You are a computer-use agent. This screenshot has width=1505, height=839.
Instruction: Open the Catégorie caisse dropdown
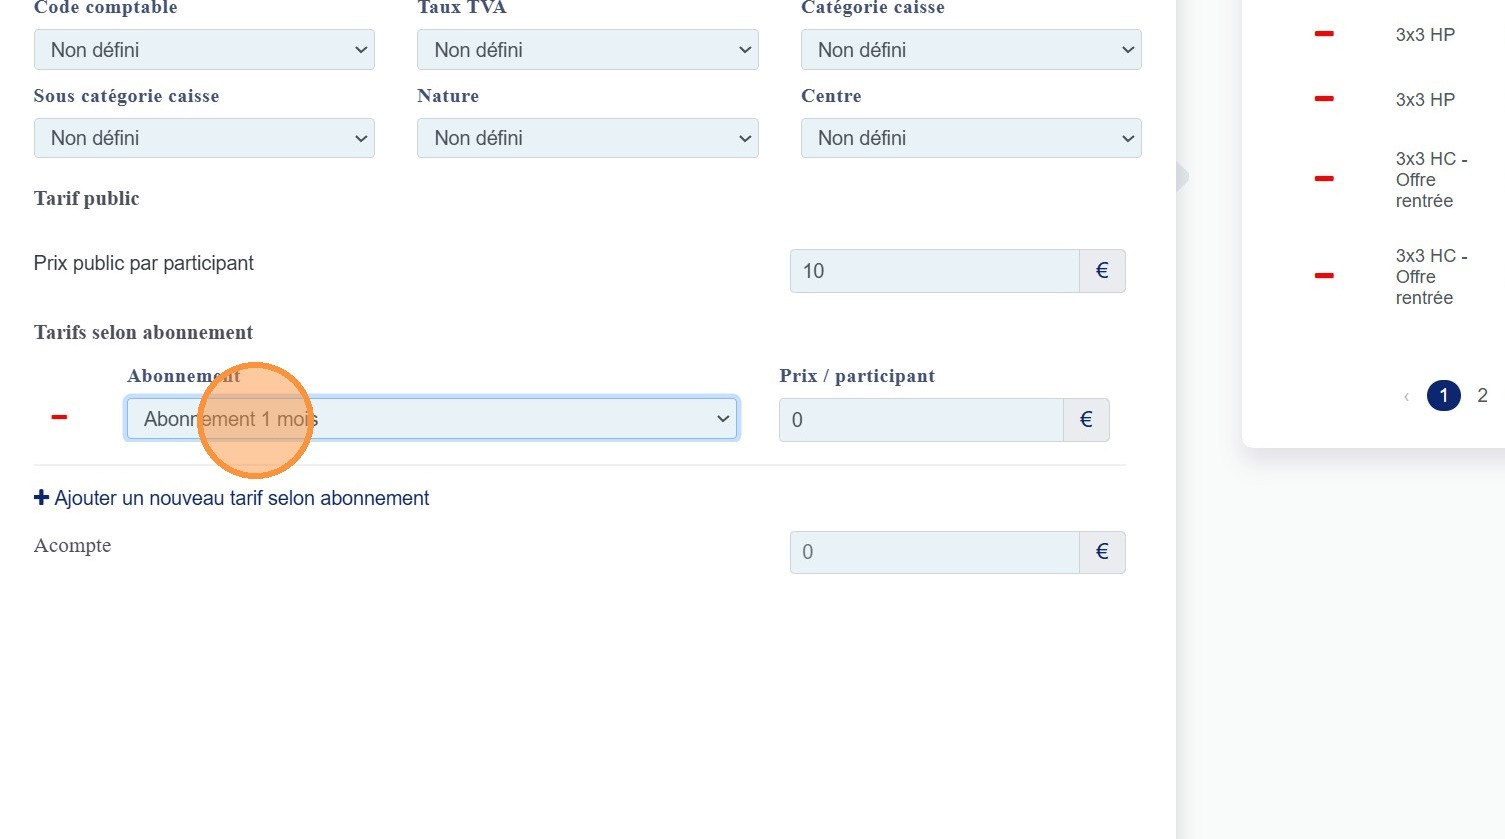(970, 50)
